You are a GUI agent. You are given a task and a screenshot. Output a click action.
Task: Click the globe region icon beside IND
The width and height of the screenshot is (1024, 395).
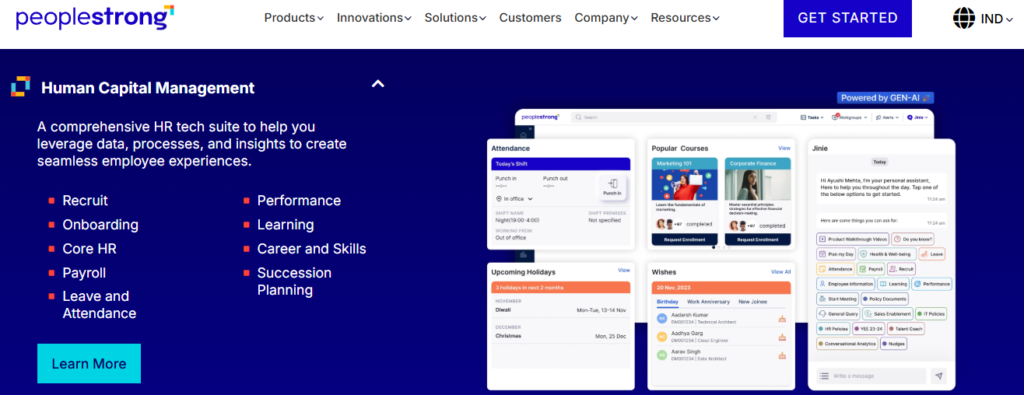964,18
